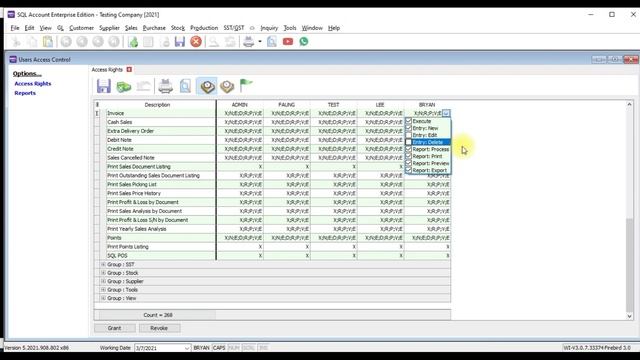Toggle the Report: Export checkbox
Image resolution: width=640 pixels, height=360 pixels.
[x=409, y=170]
